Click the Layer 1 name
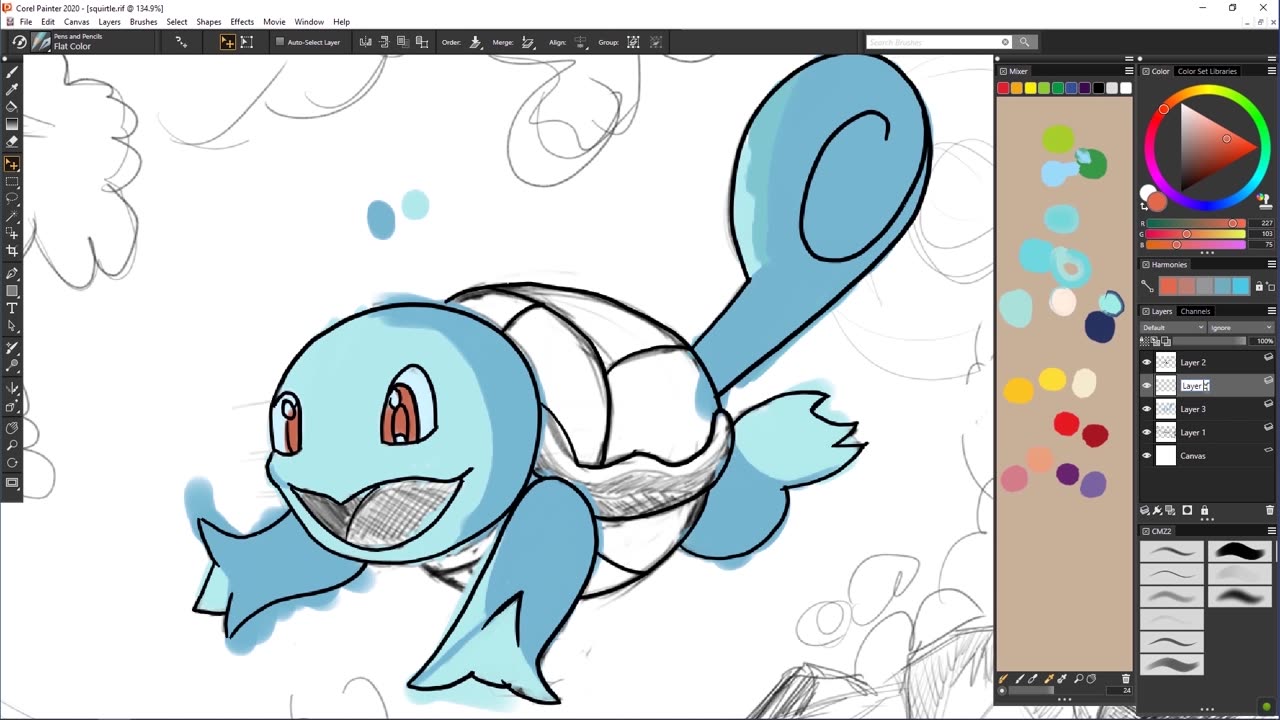The width and height of the screenshot is (1280, 720). point(1192,432)
